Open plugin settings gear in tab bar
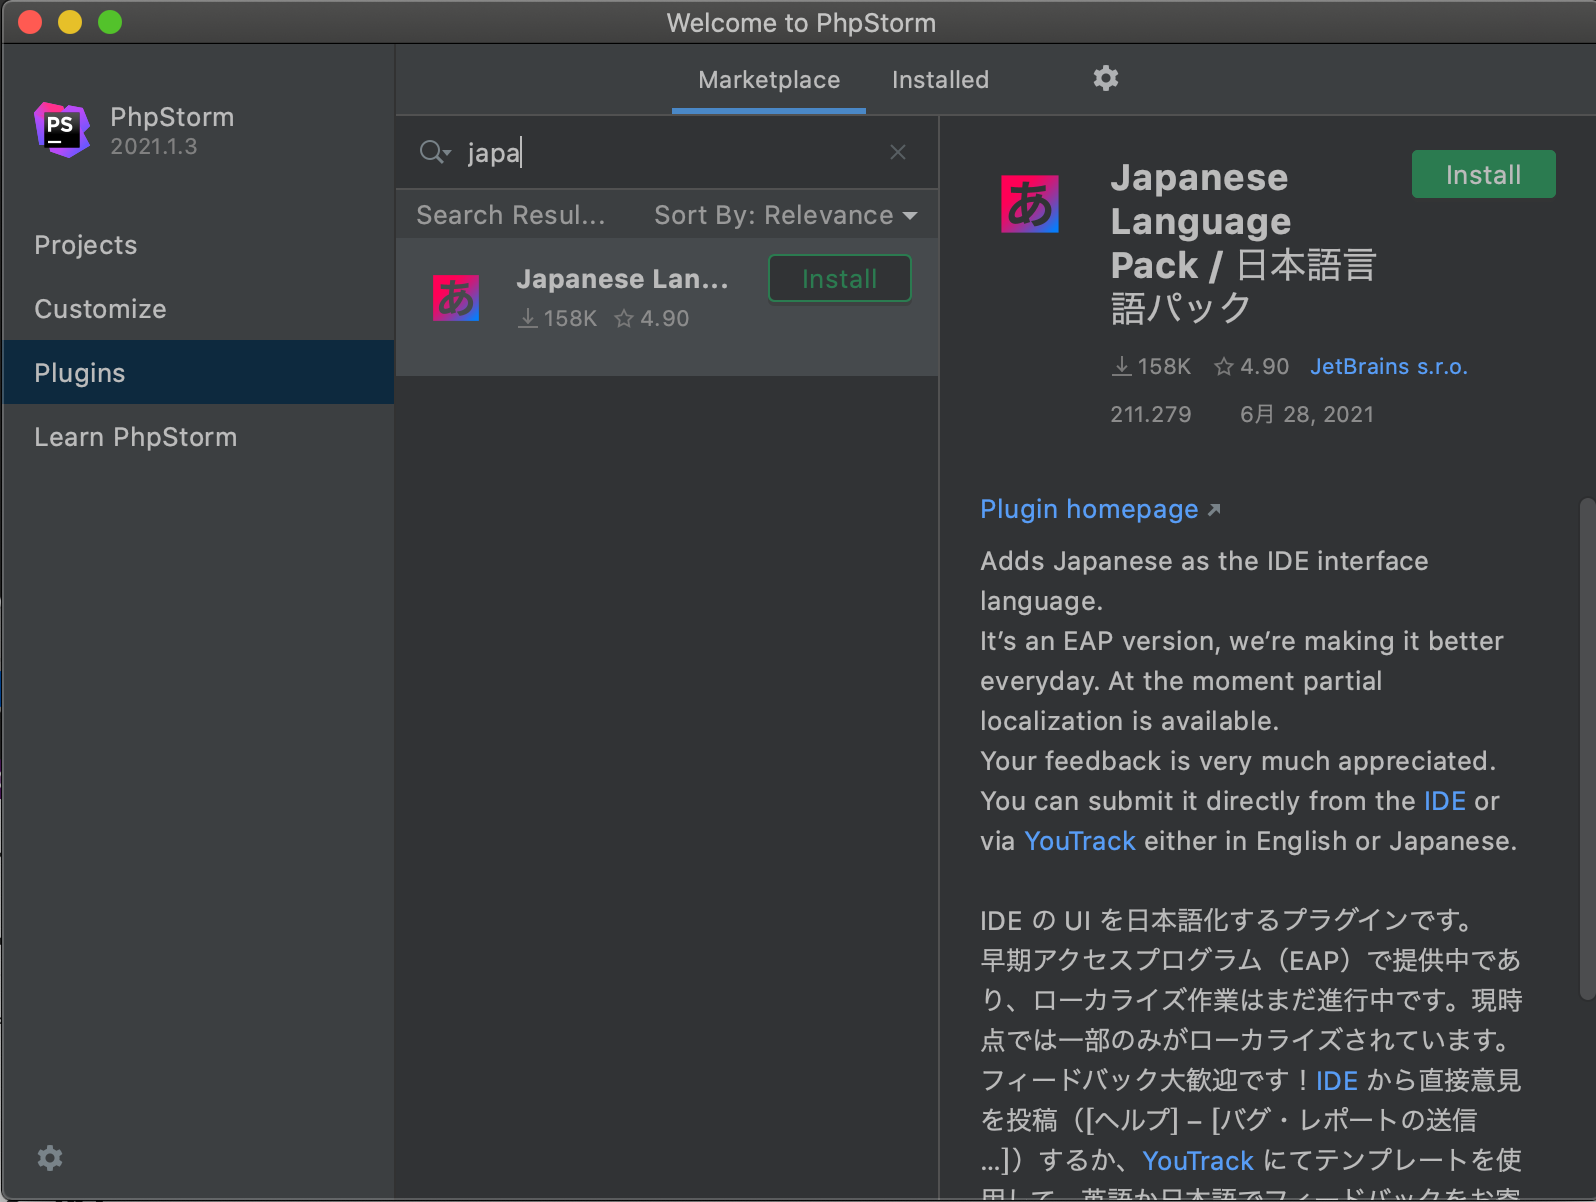 coord(1105,79)
